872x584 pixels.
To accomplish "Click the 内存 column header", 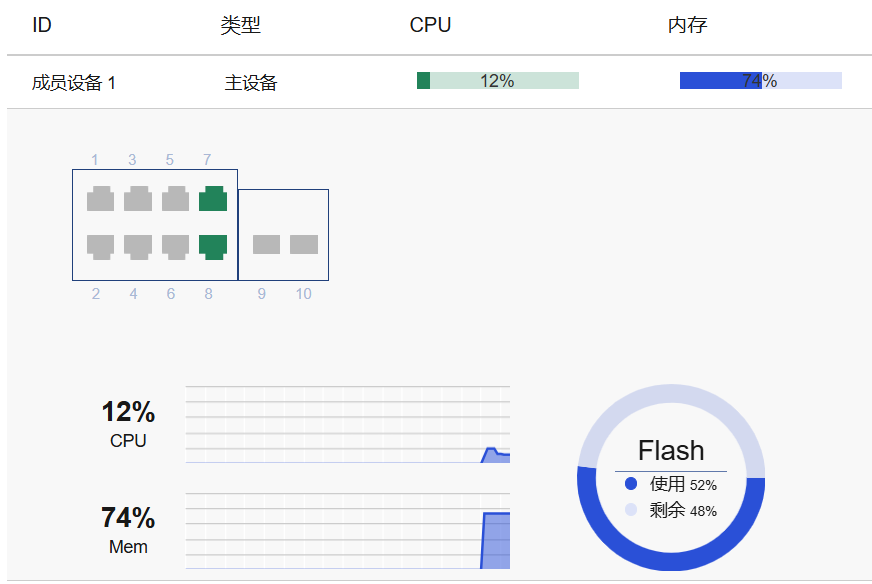I will [687, 25].
